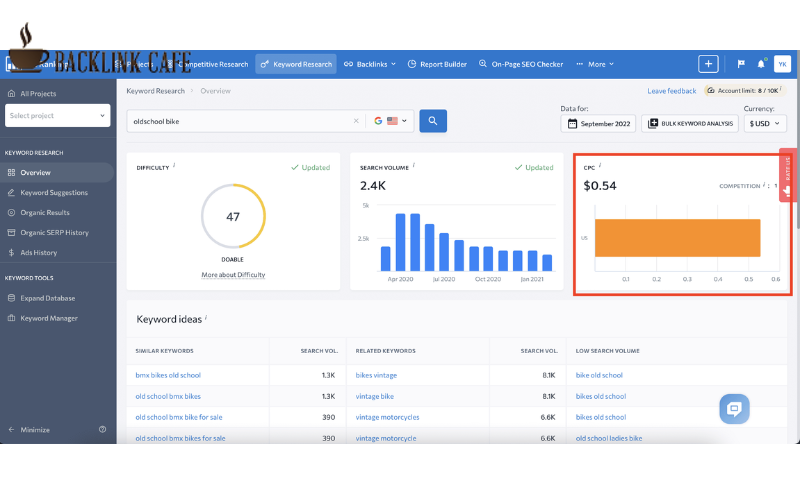Viewport: 800px width, 500px height.
Task: Click the orange US CPC bar
Action: click(678, 238)
